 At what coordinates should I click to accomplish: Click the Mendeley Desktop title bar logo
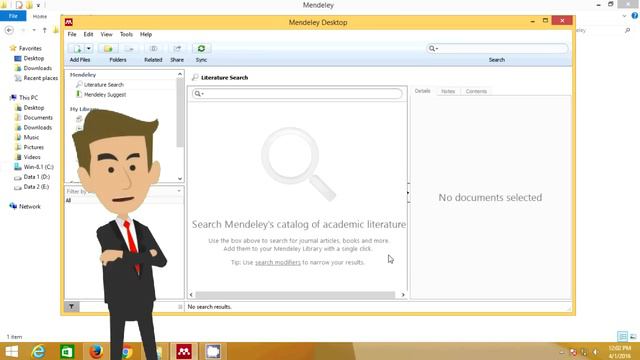tap(69, 22)
